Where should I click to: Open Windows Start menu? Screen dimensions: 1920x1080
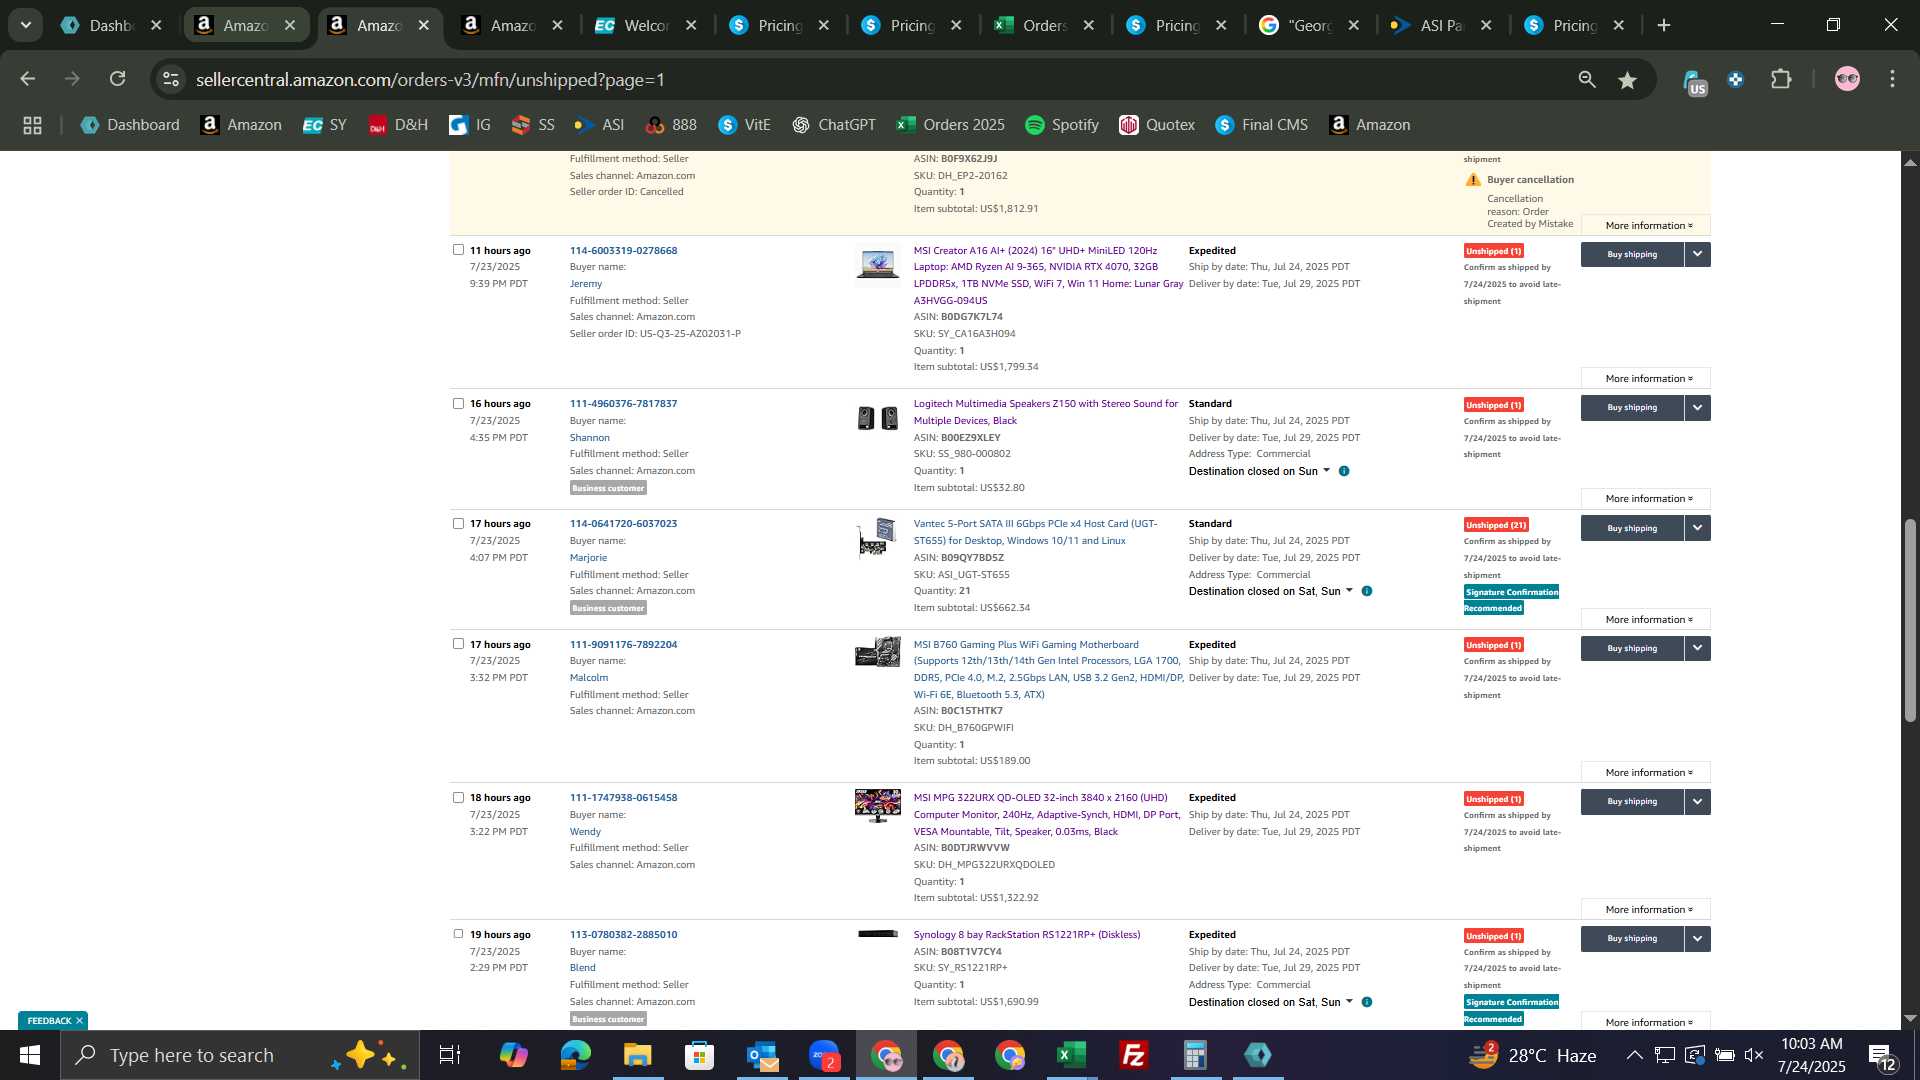29,1055
